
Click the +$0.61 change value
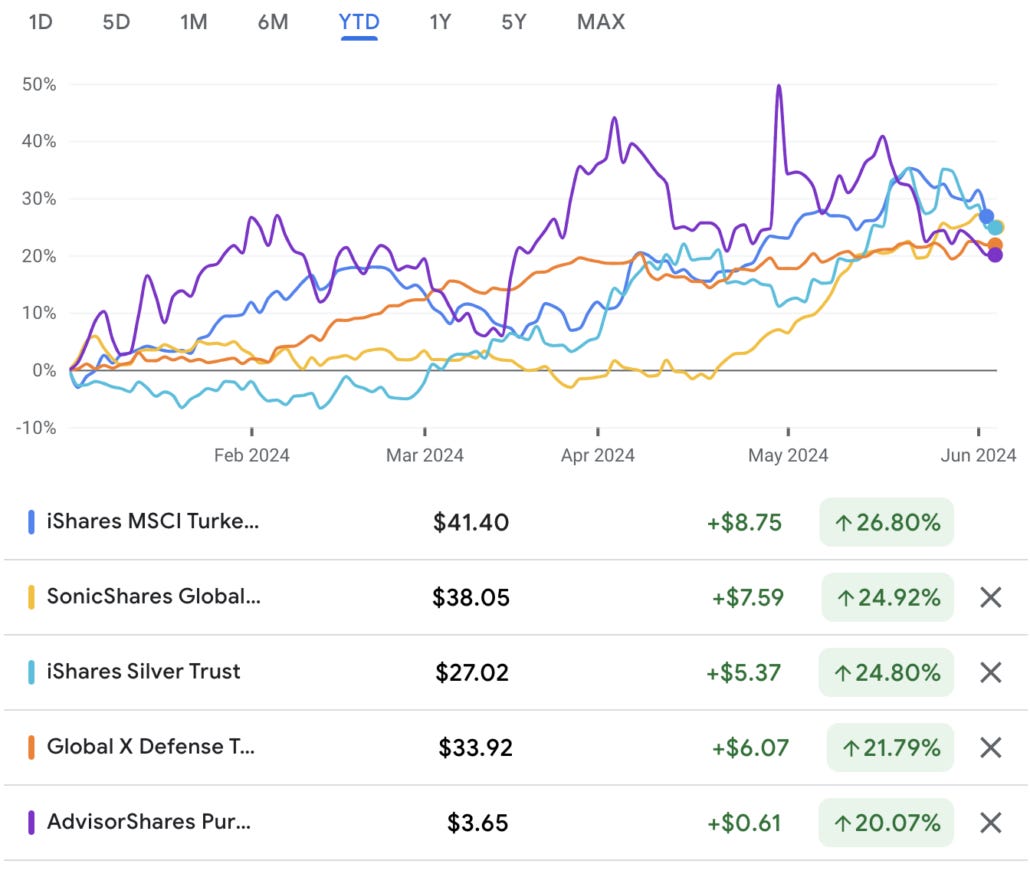pyautogui.click(x=744, y=823)
